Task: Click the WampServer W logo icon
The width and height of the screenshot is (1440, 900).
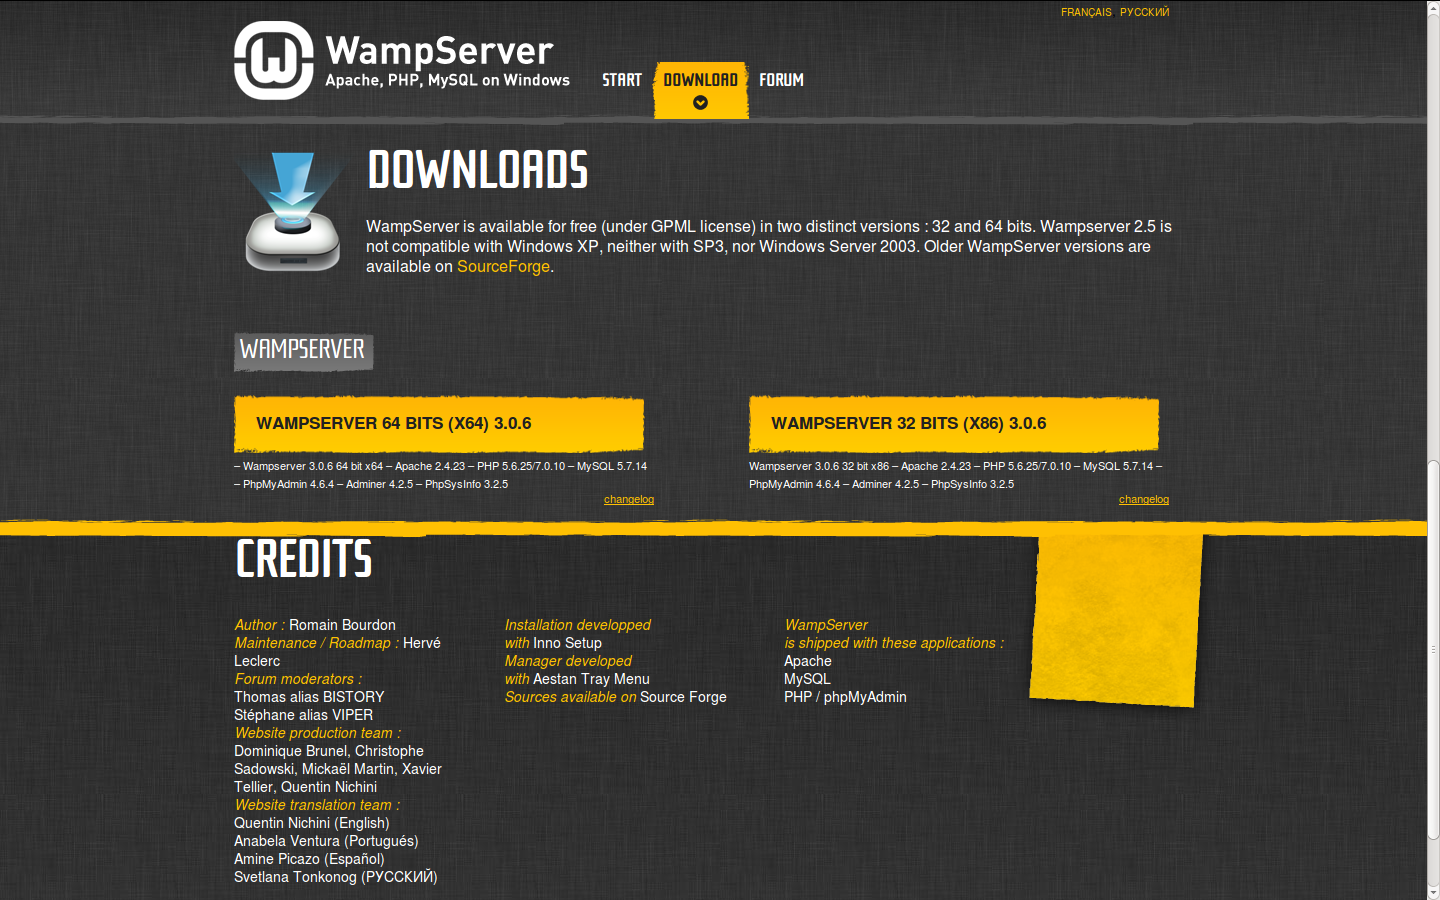Action: click(274, 60)
